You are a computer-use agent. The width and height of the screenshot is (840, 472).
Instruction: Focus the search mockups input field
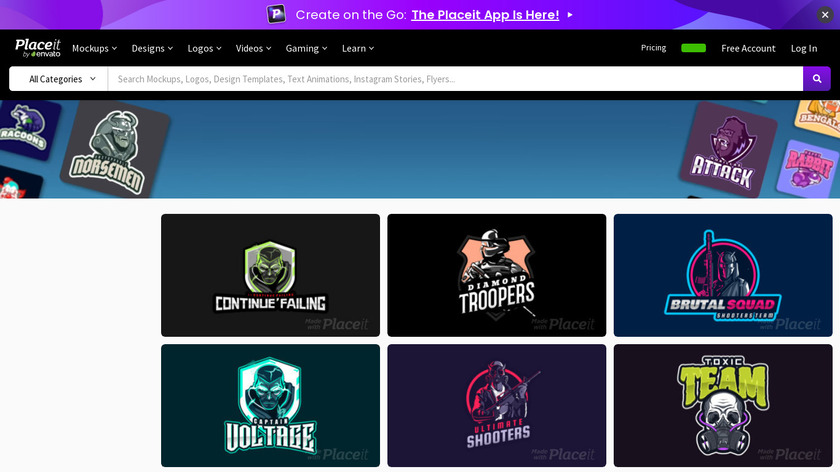point(455,79)
